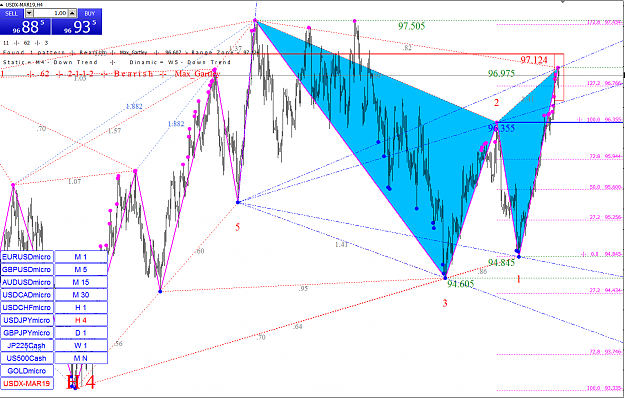625x398 pixels.
Task: Click the BUY one-click trading button
Action: point(90,14)
